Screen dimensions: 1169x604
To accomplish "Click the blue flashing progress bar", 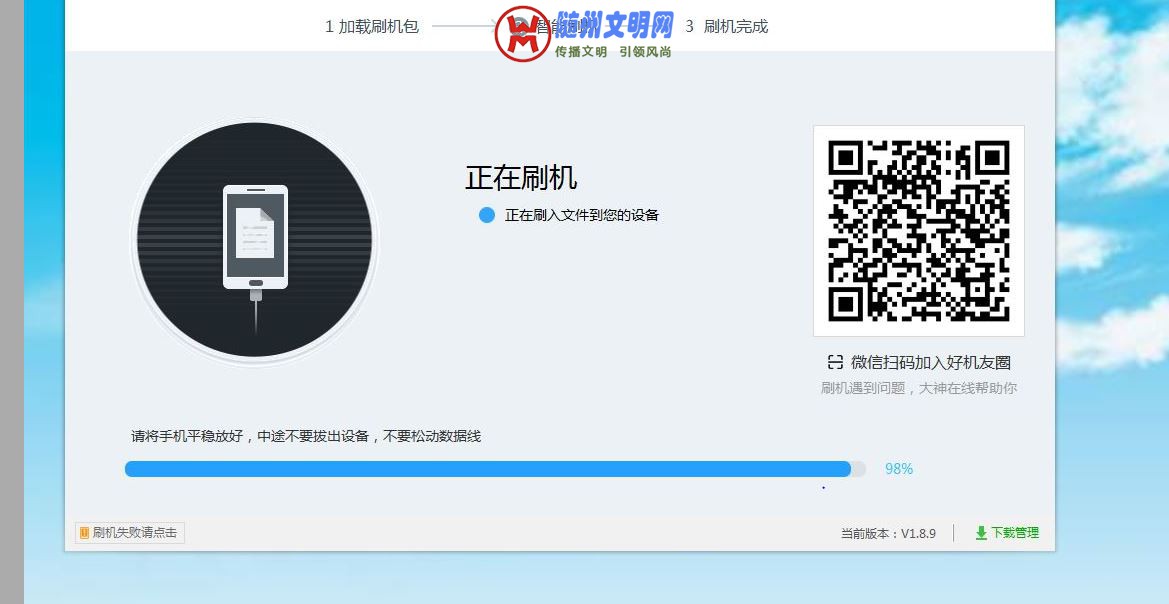I will (488, 469).
